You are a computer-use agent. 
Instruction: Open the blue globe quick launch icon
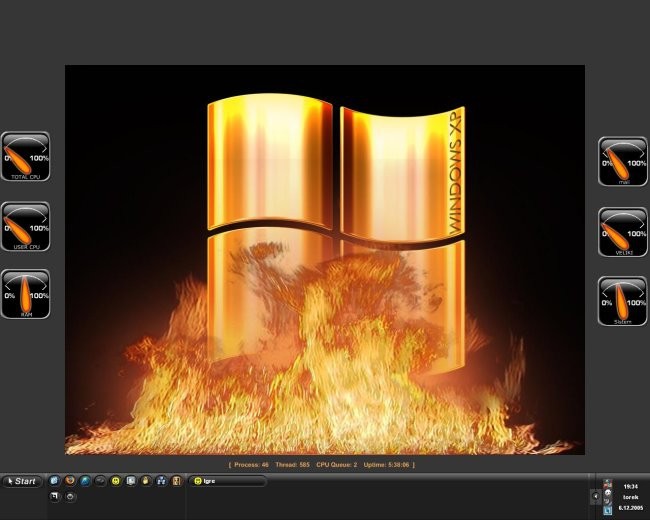coord(85,481)
